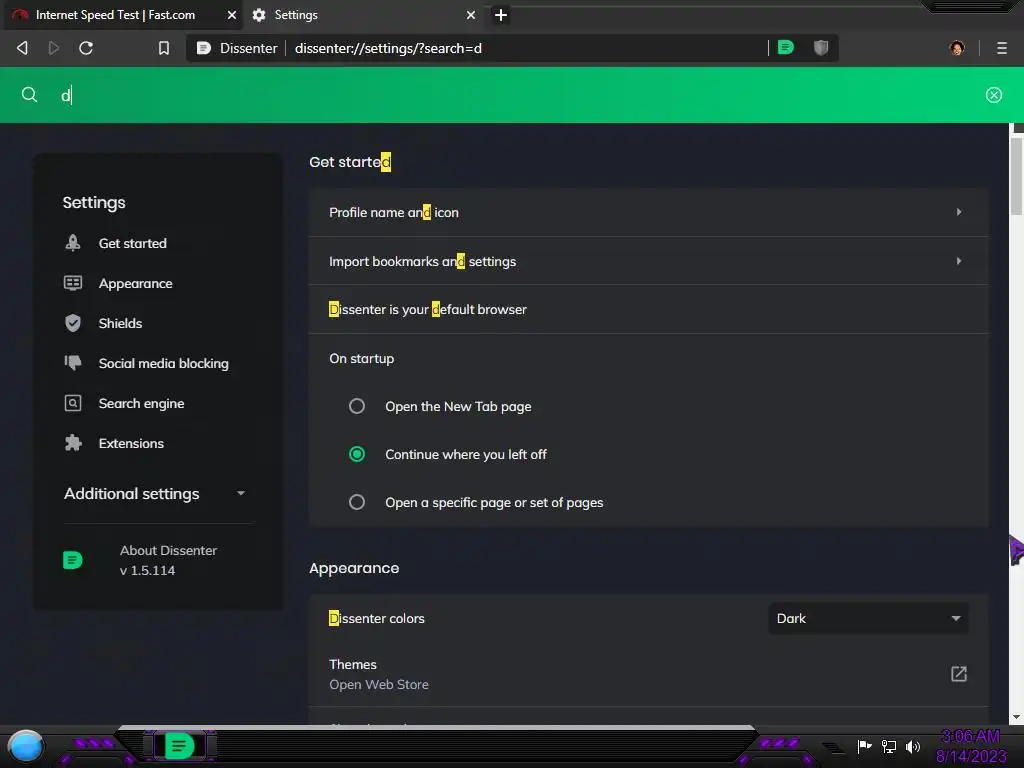1024x768 pixels.
Task: Click the Appearance sidebar icon
Action: [72, 283]
